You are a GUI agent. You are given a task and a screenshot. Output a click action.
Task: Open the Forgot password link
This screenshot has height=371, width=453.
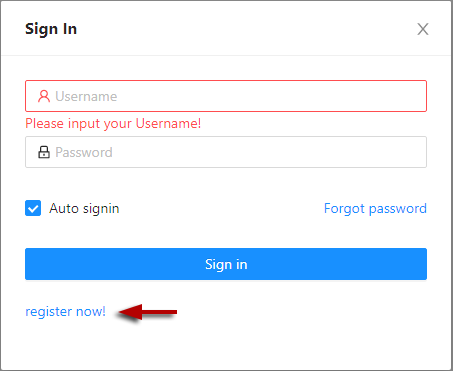click(375, 209)
